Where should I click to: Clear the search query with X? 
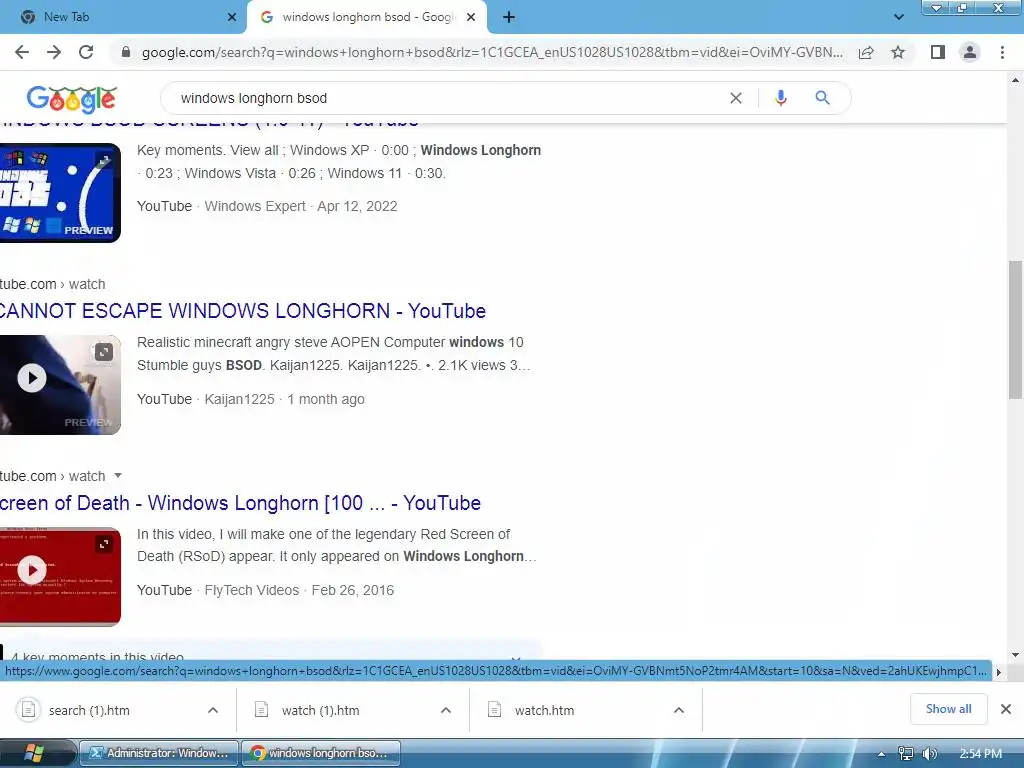(x=736, y=98)
